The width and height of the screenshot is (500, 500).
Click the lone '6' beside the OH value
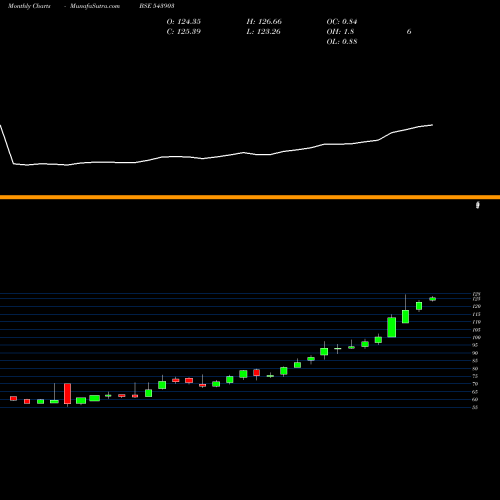409,32
